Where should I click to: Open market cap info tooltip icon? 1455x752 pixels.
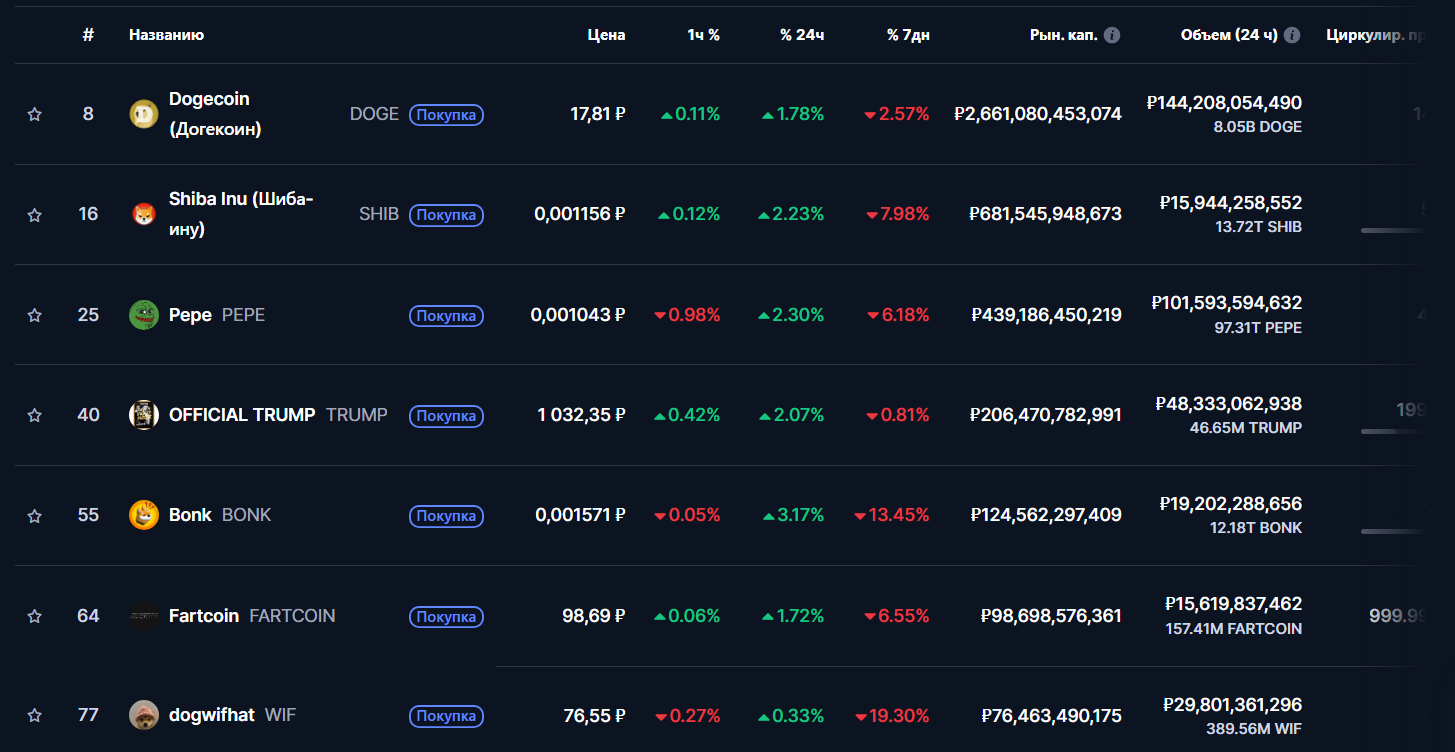pos(1112,35)
